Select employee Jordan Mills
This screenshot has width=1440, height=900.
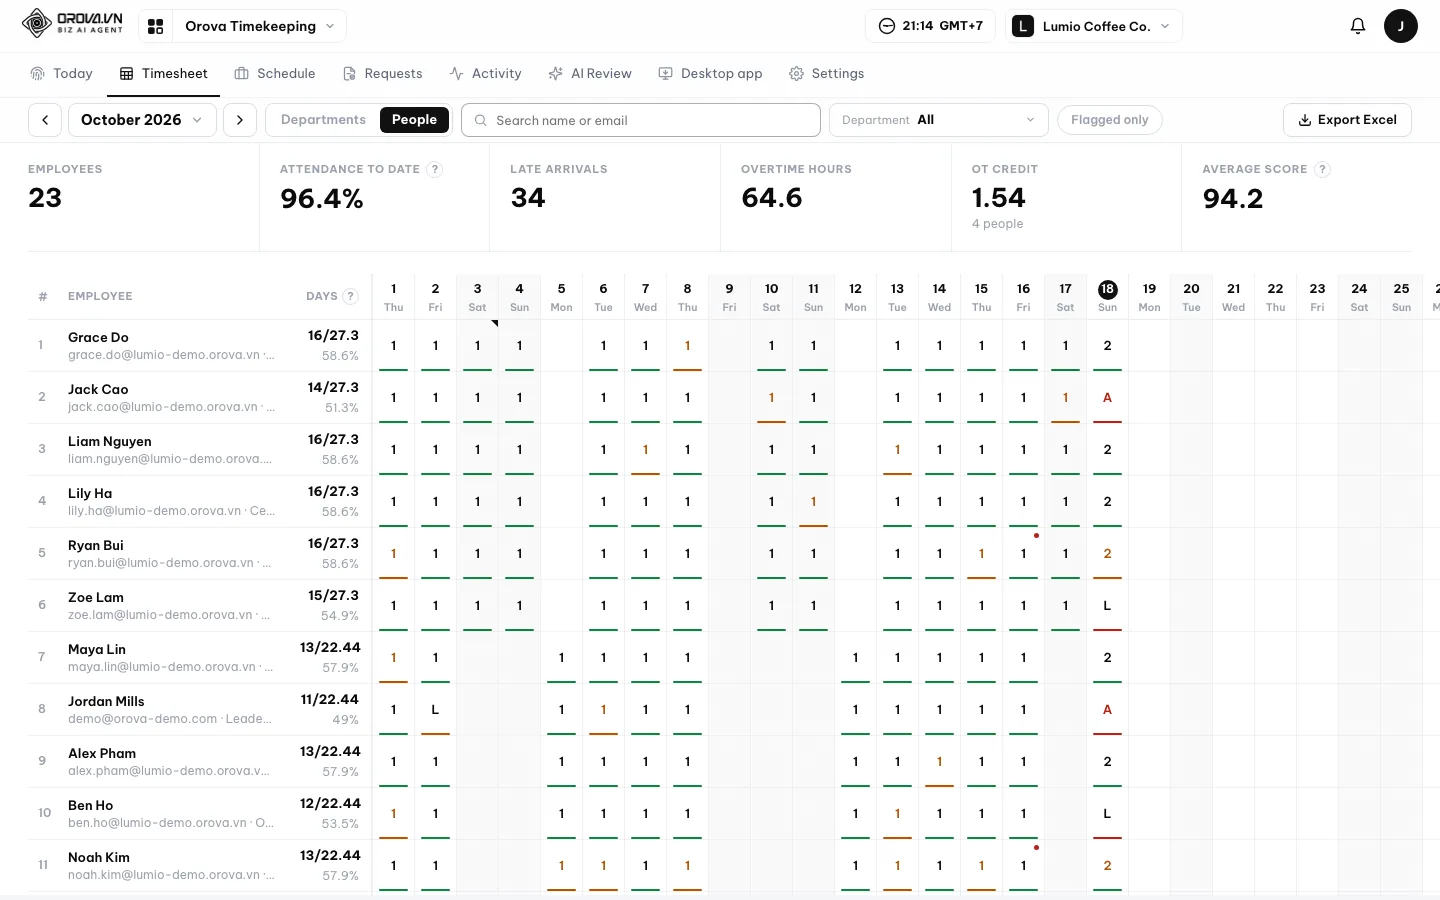[106, 702]
